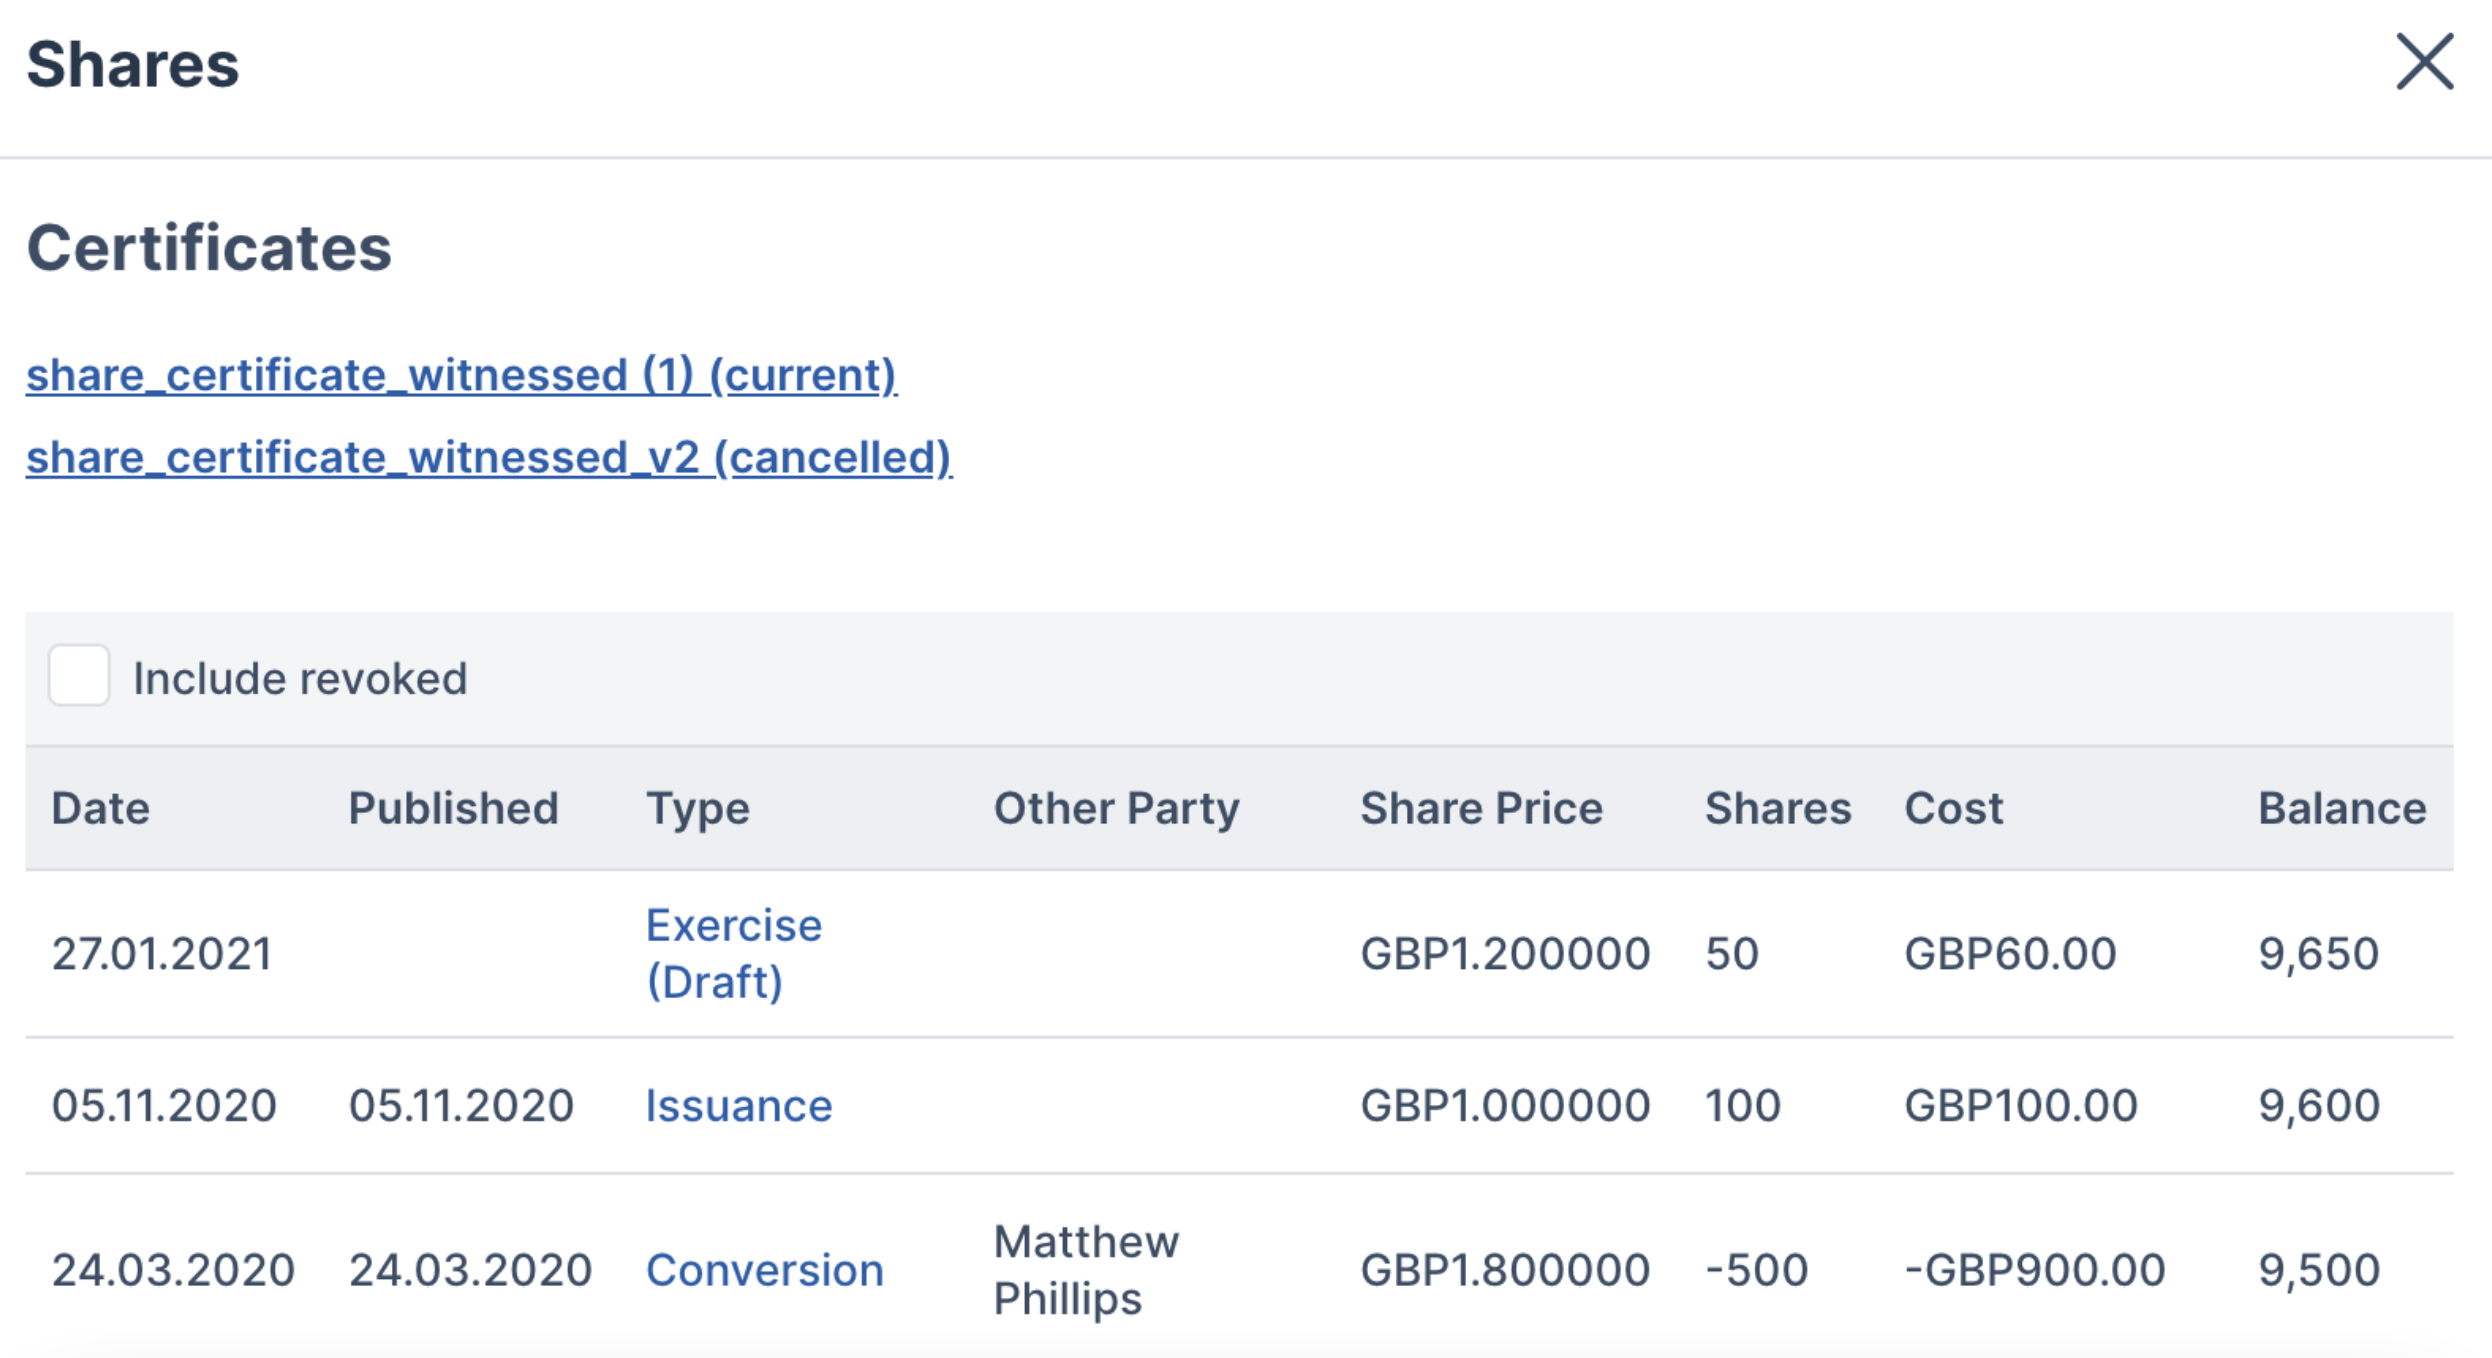Screen dimensions: 2492x1358
Task: Select share price GBP1.000000
Action: click(1505, 1105)
